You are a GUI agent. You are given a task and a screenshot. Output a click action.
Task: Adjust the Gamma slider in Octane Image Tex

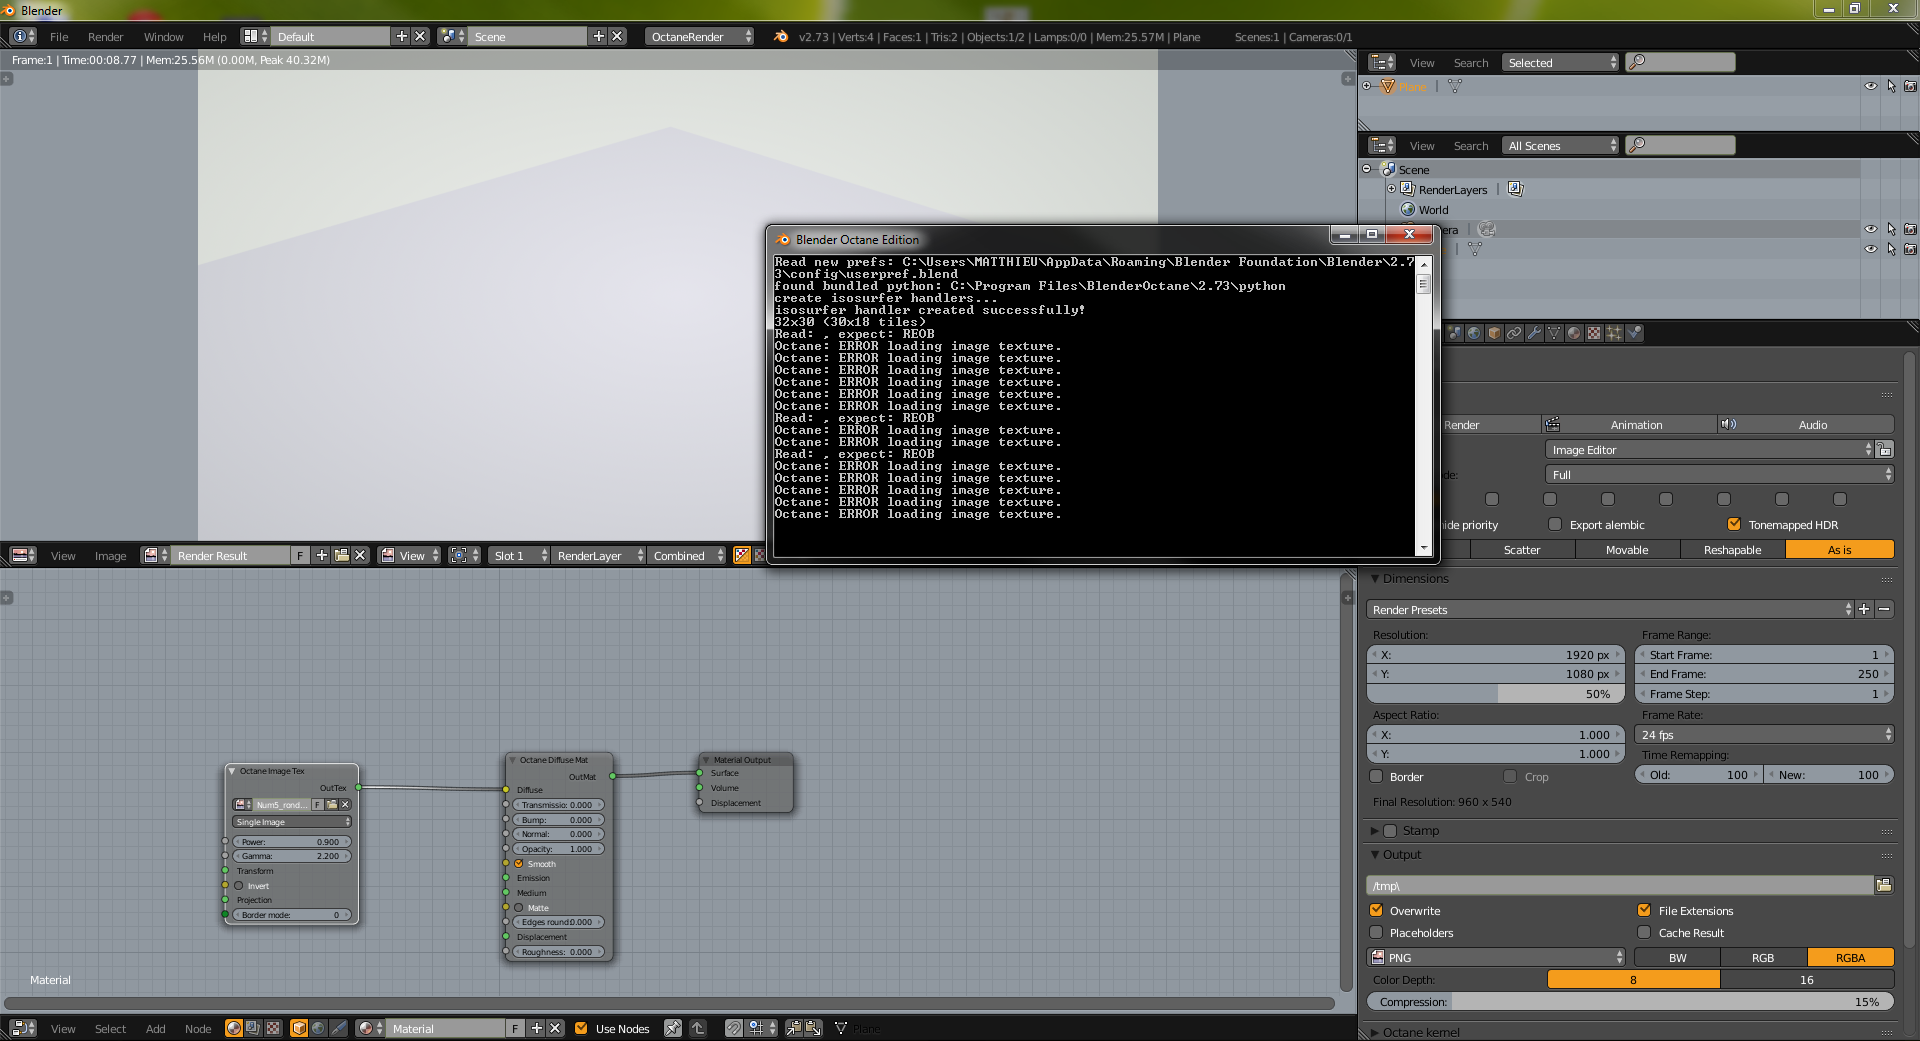pos(291,856)
